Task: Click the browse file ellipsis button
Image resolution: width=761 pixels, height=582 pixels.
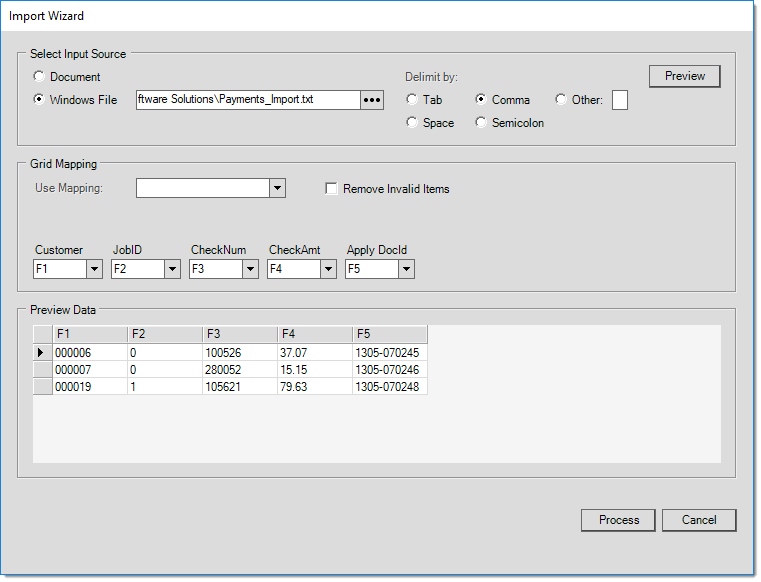Action: (372, 100)
